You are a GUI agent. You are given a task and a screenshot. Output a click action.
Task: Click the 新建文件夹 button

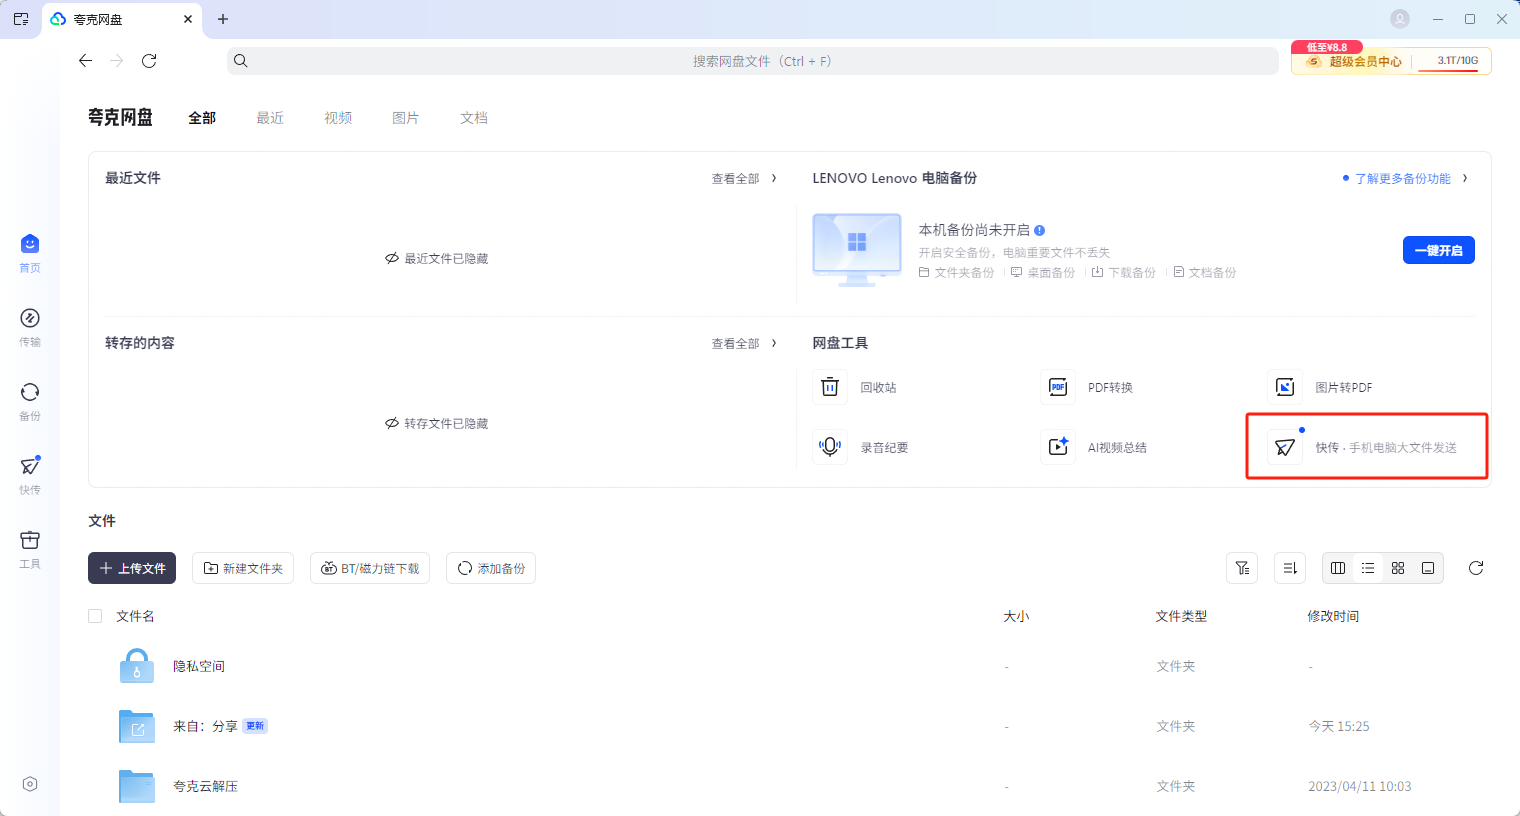(243, 568)
